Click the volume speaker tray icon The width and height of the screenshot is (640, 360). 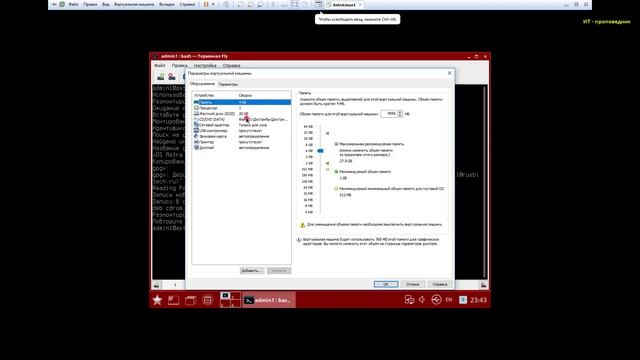point(422,300)
